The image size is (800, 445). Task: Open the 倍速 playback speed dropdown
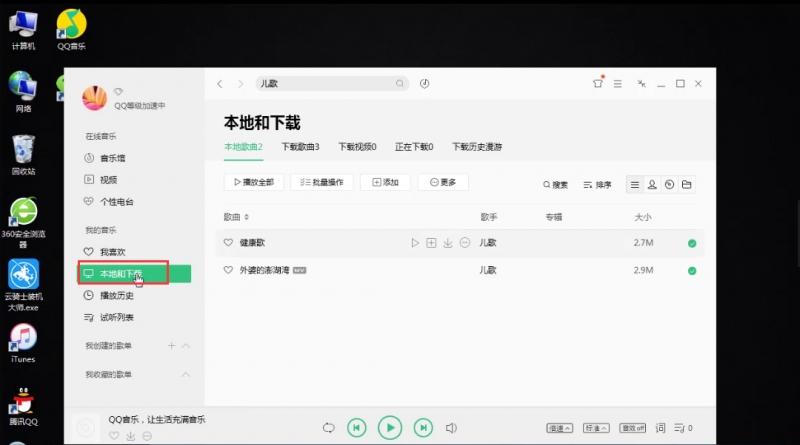[x=560, y=428]
